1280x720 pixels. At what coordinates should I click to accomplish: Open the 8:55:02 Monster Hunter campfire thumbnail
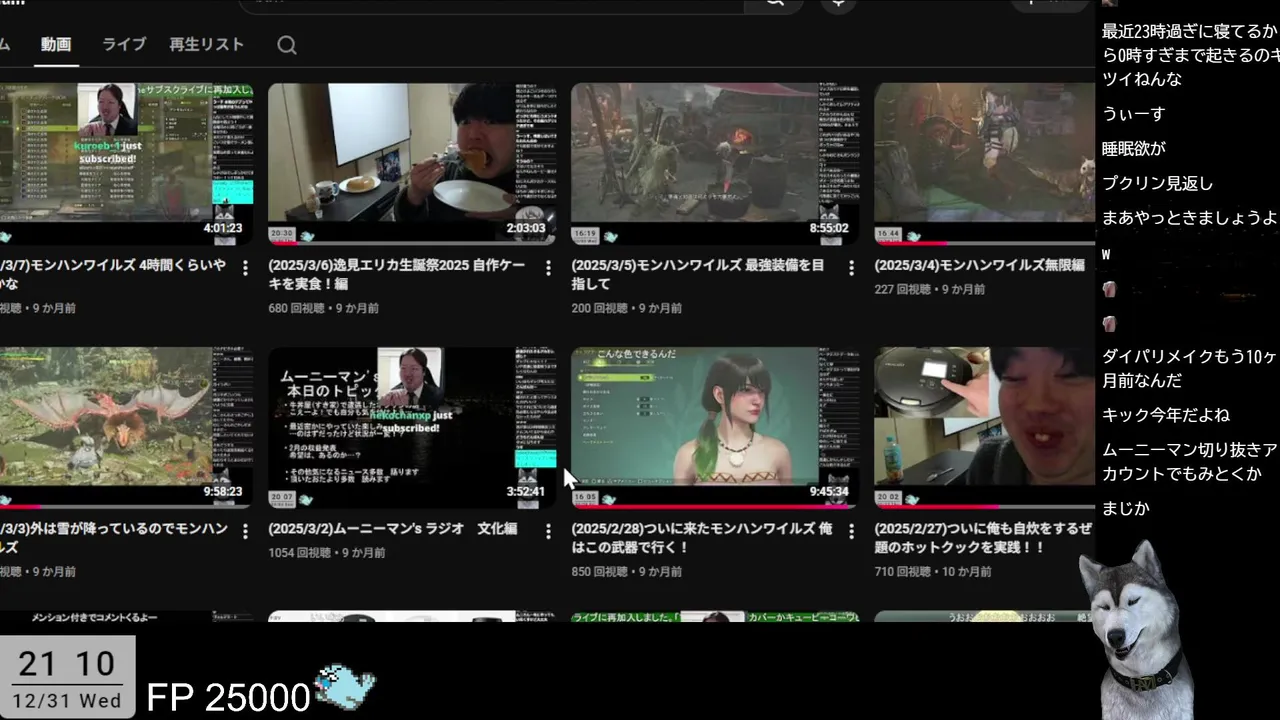(x=715, y=163)
